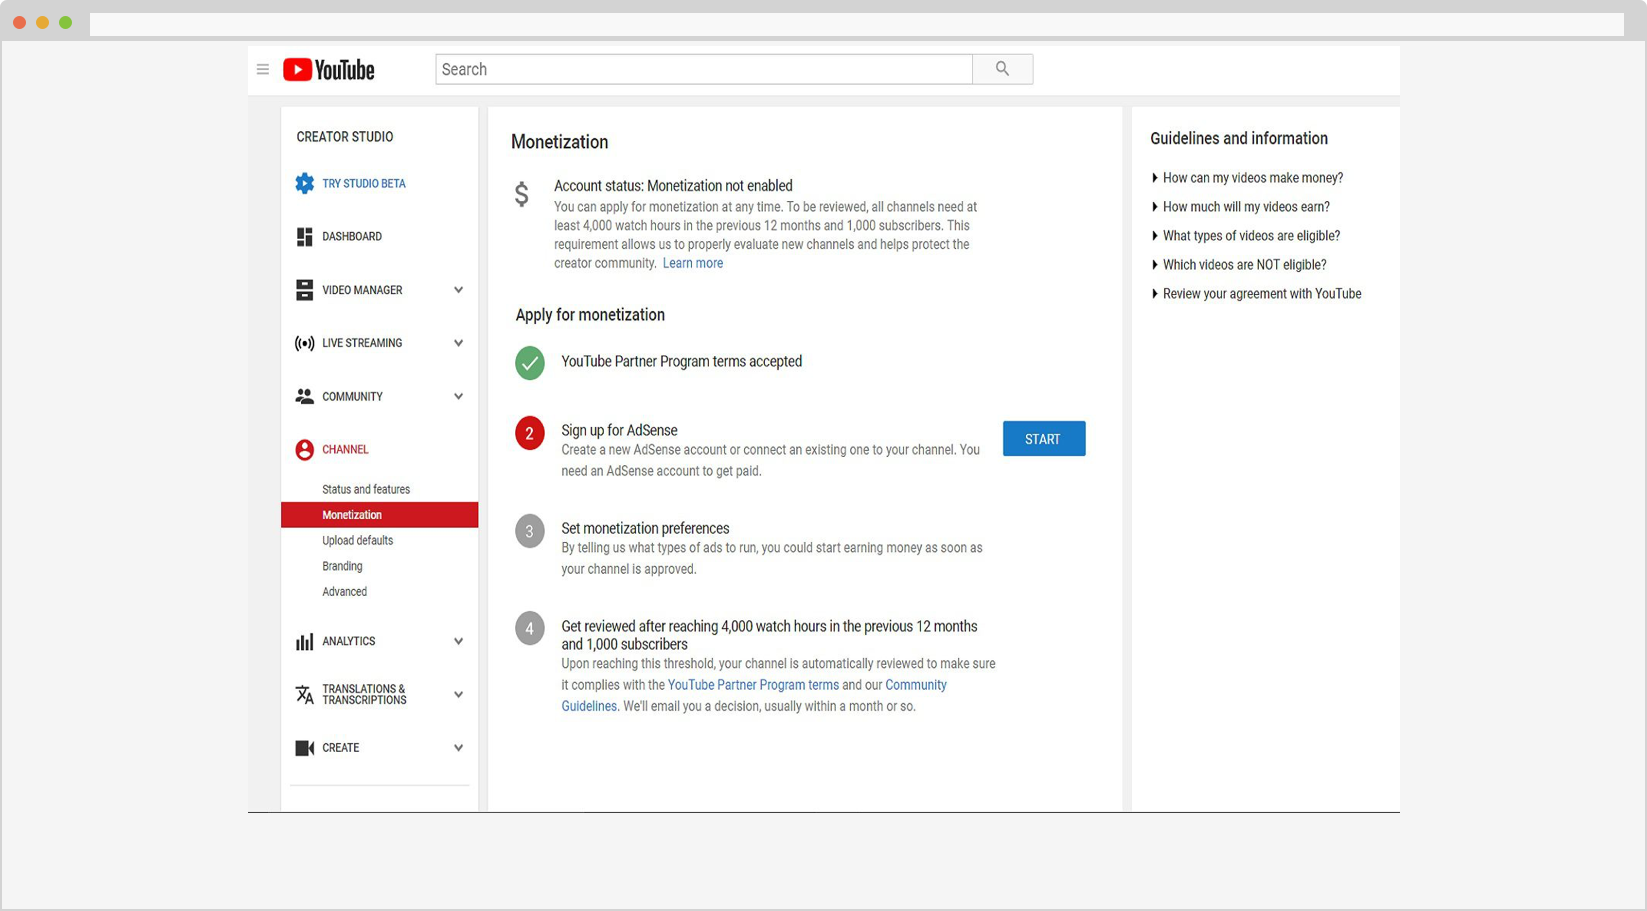Click the blue START button for AdSense
Viewport: 1647px width, 911px height.
coord(1043,439)
